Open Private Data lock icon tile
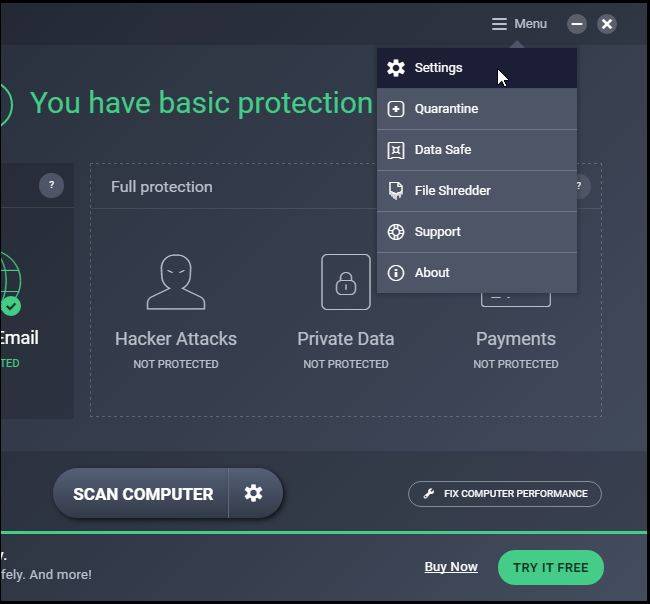 (346, 282)
